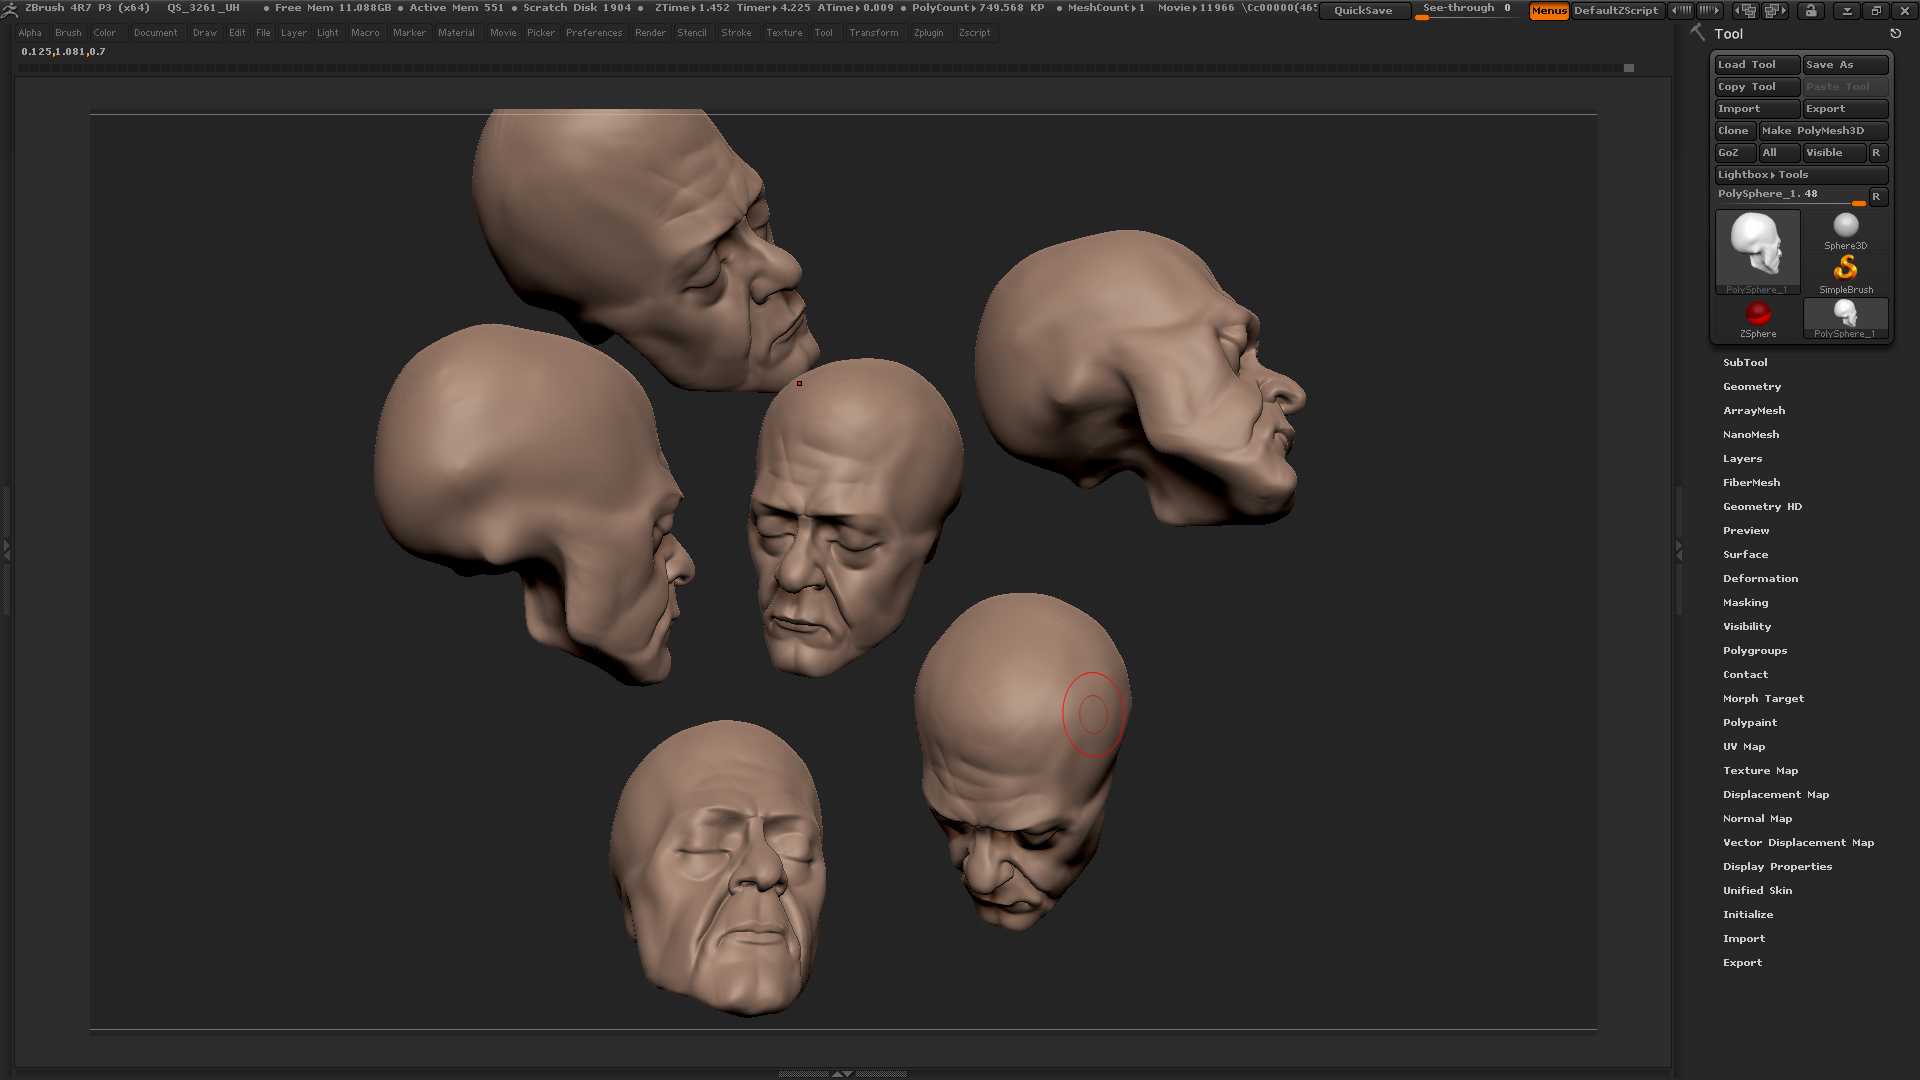Open the Brush menu
1920x1080 pixels.
68,33
